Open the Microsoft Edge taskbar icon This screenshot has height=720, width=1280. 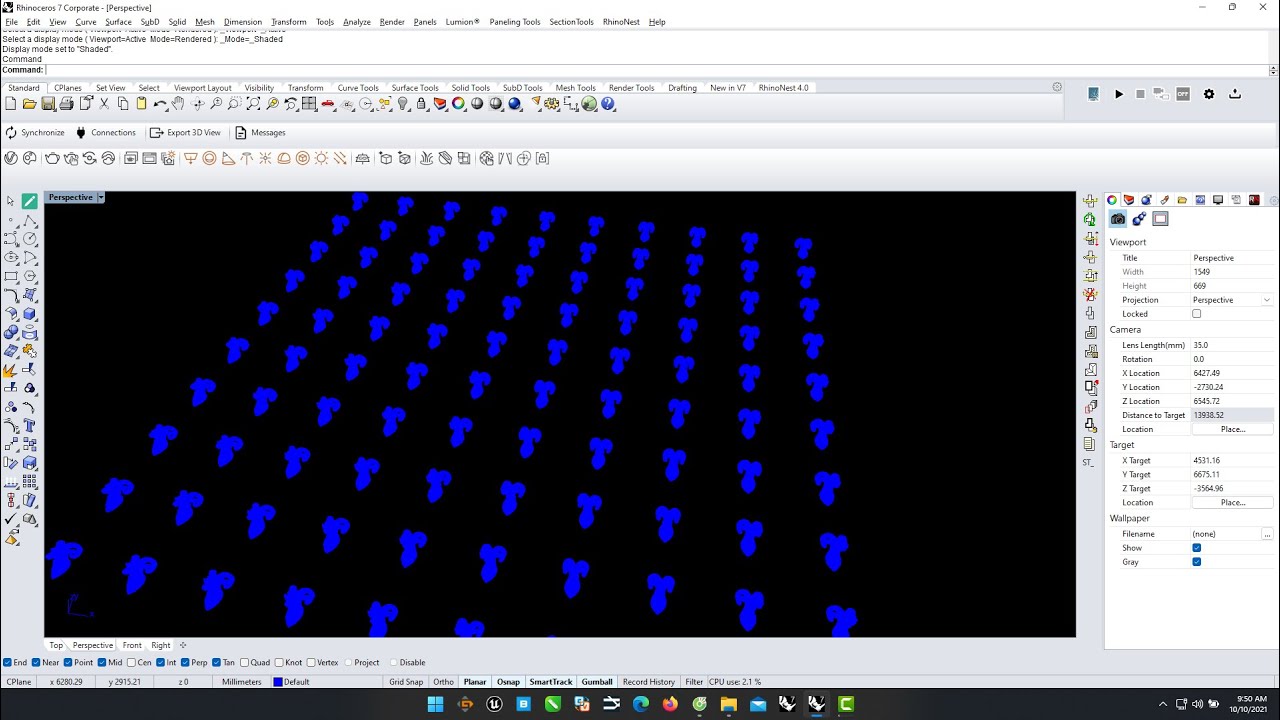[641, 704]
